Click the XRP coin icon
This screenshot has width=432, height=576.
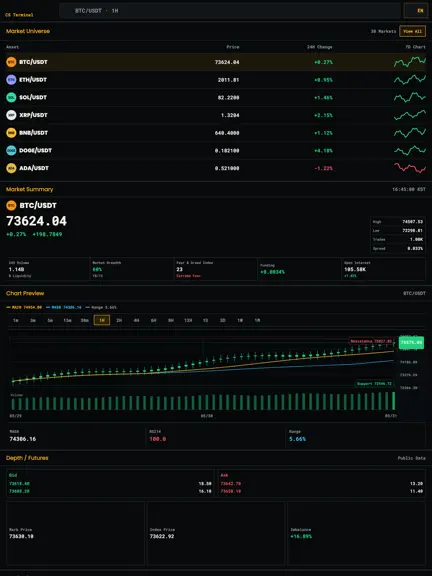tap(11, 115)
